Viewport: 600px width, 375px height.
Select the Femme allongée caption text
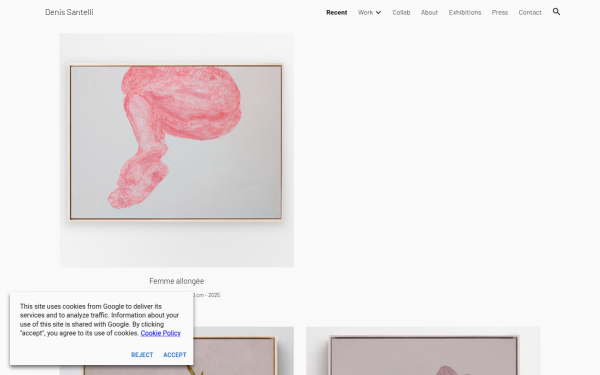click(x=176, y=281)
